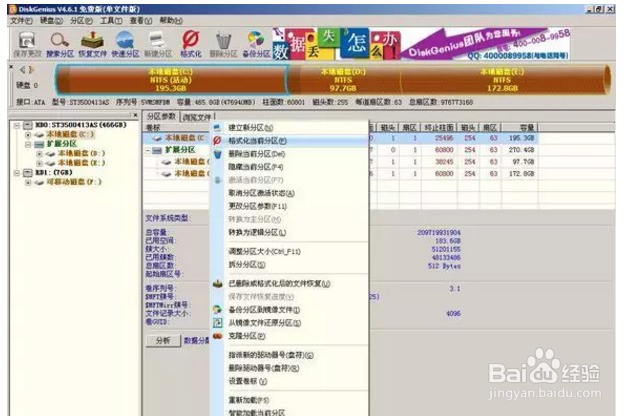This screenshot has width=637, height=416.
Task: Click the previous disk arrow beside the disk map
Action: [21, 71]
